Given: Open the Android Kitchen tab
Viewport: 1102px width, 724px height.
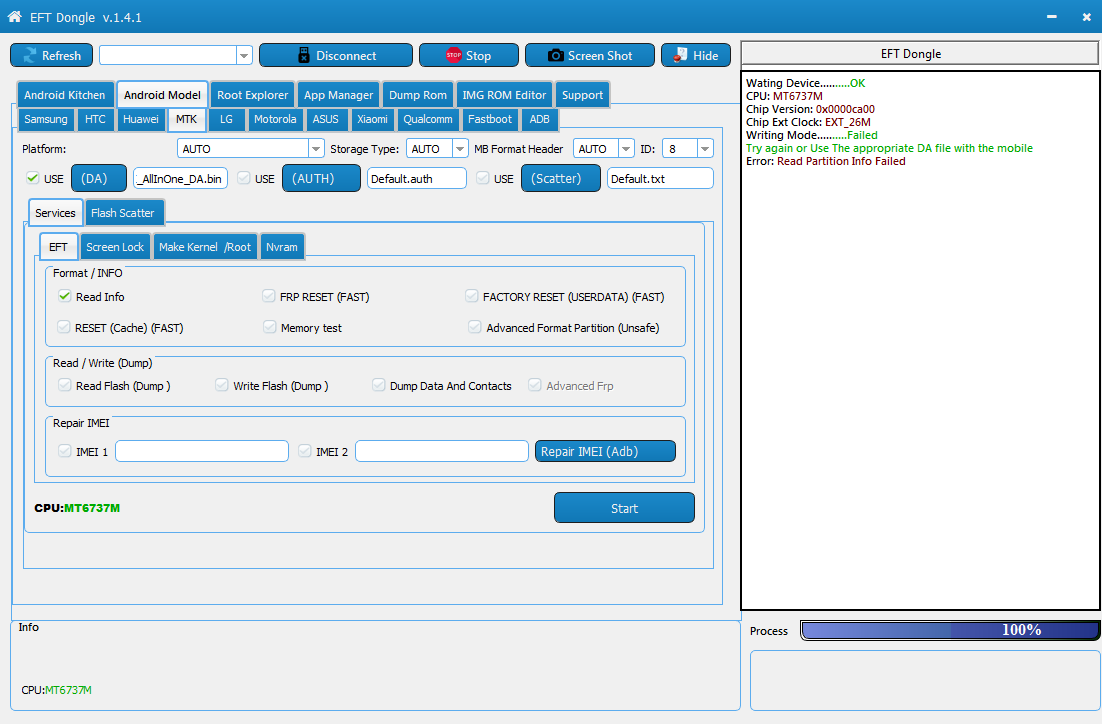Looking at the screenshot, I should 65,95.
